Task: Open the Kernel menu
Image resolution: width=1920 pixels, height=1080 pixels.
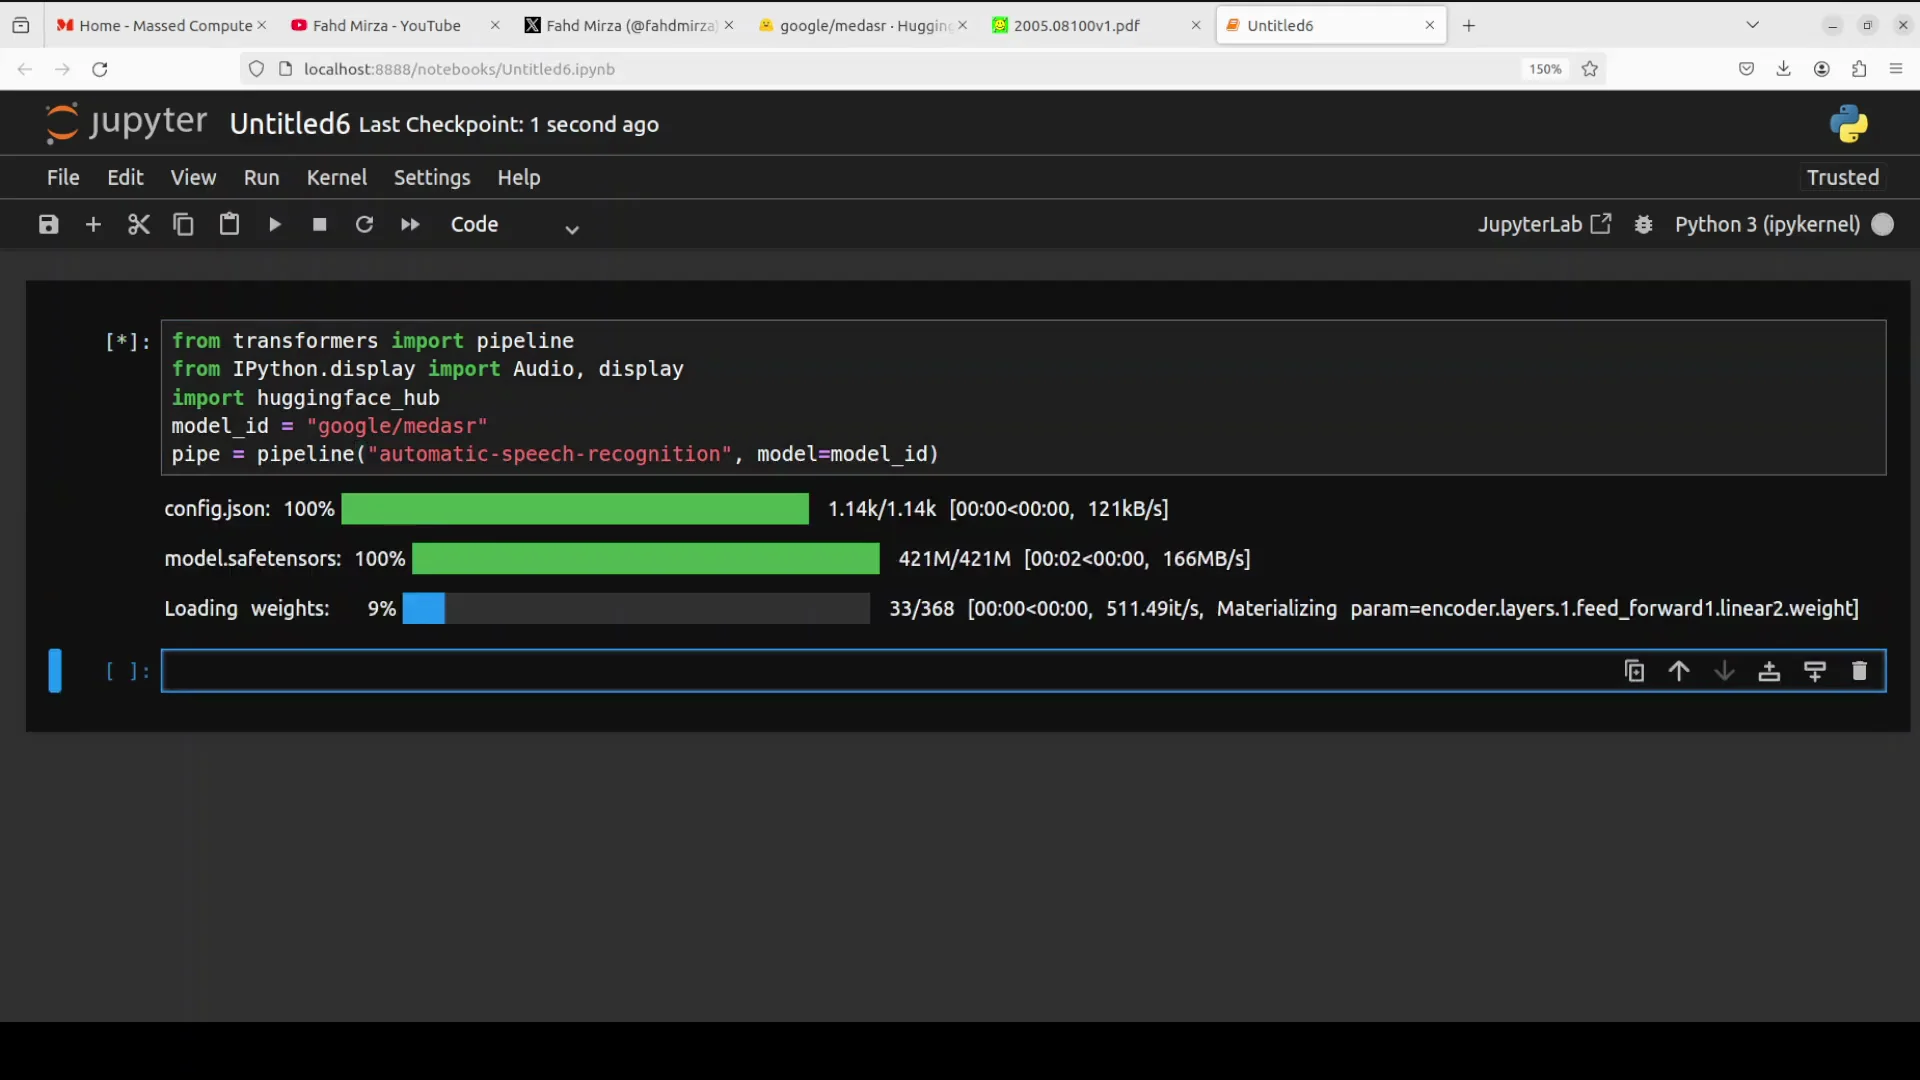Action: [336, 177]
